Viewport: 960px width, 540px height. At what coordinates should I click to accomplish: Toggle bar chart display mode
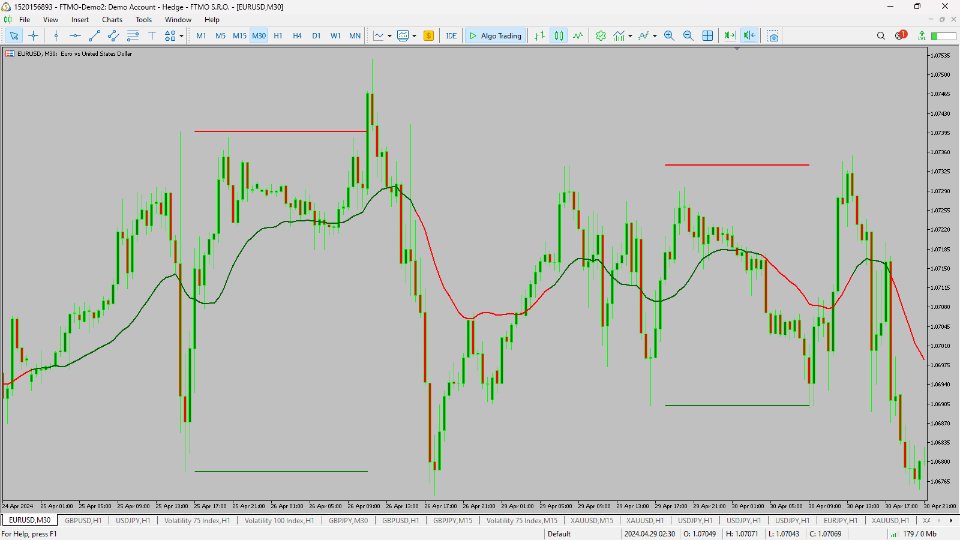click(539, 36)
